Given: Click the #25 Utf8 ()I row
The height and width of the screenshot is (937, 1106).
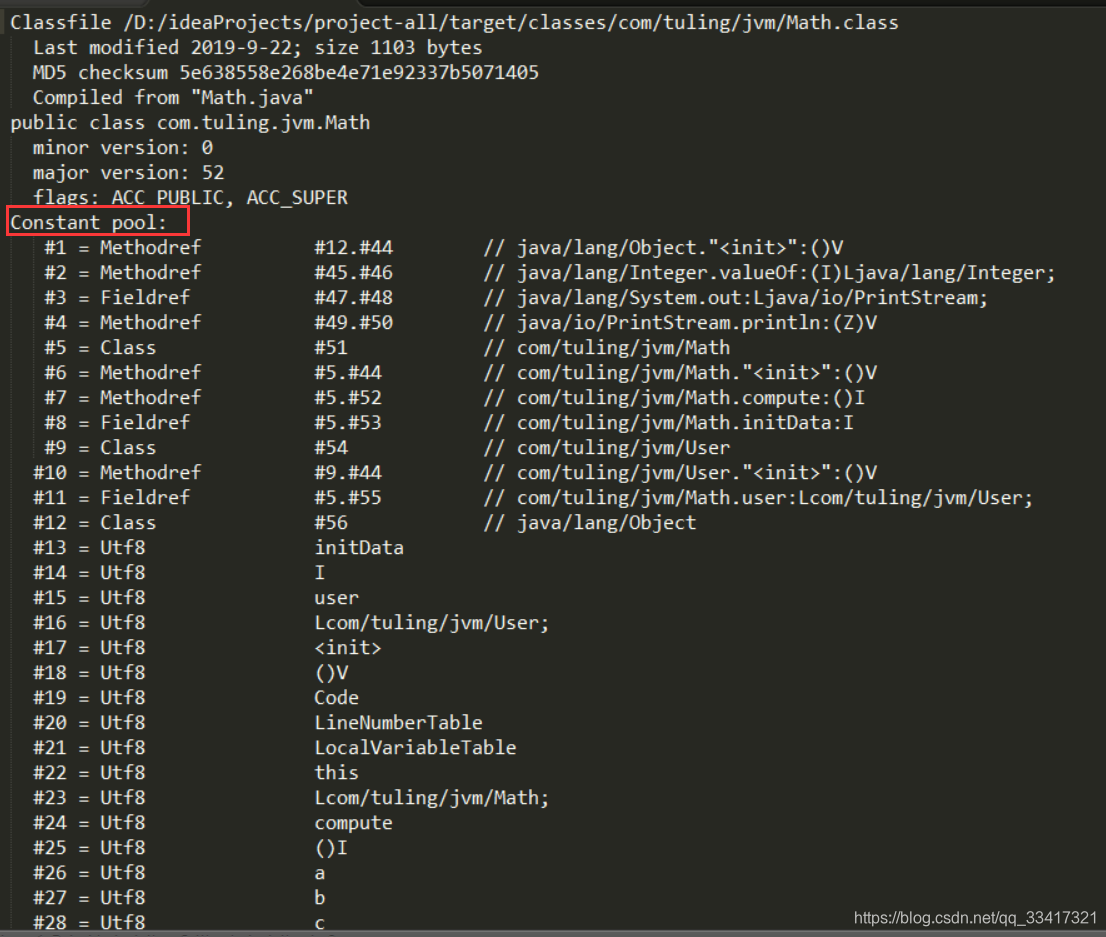Looking at the screenshot, I should (190, 848).
